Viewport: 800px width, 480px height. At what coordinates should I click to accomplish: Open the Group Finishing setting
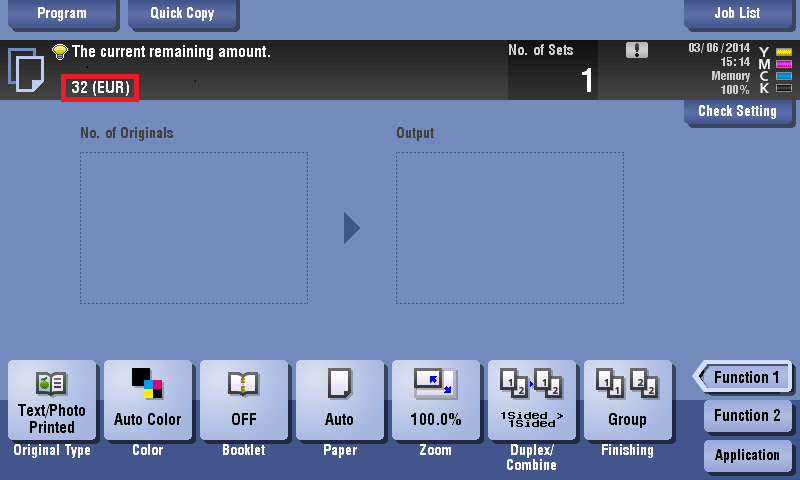point(628,401)
